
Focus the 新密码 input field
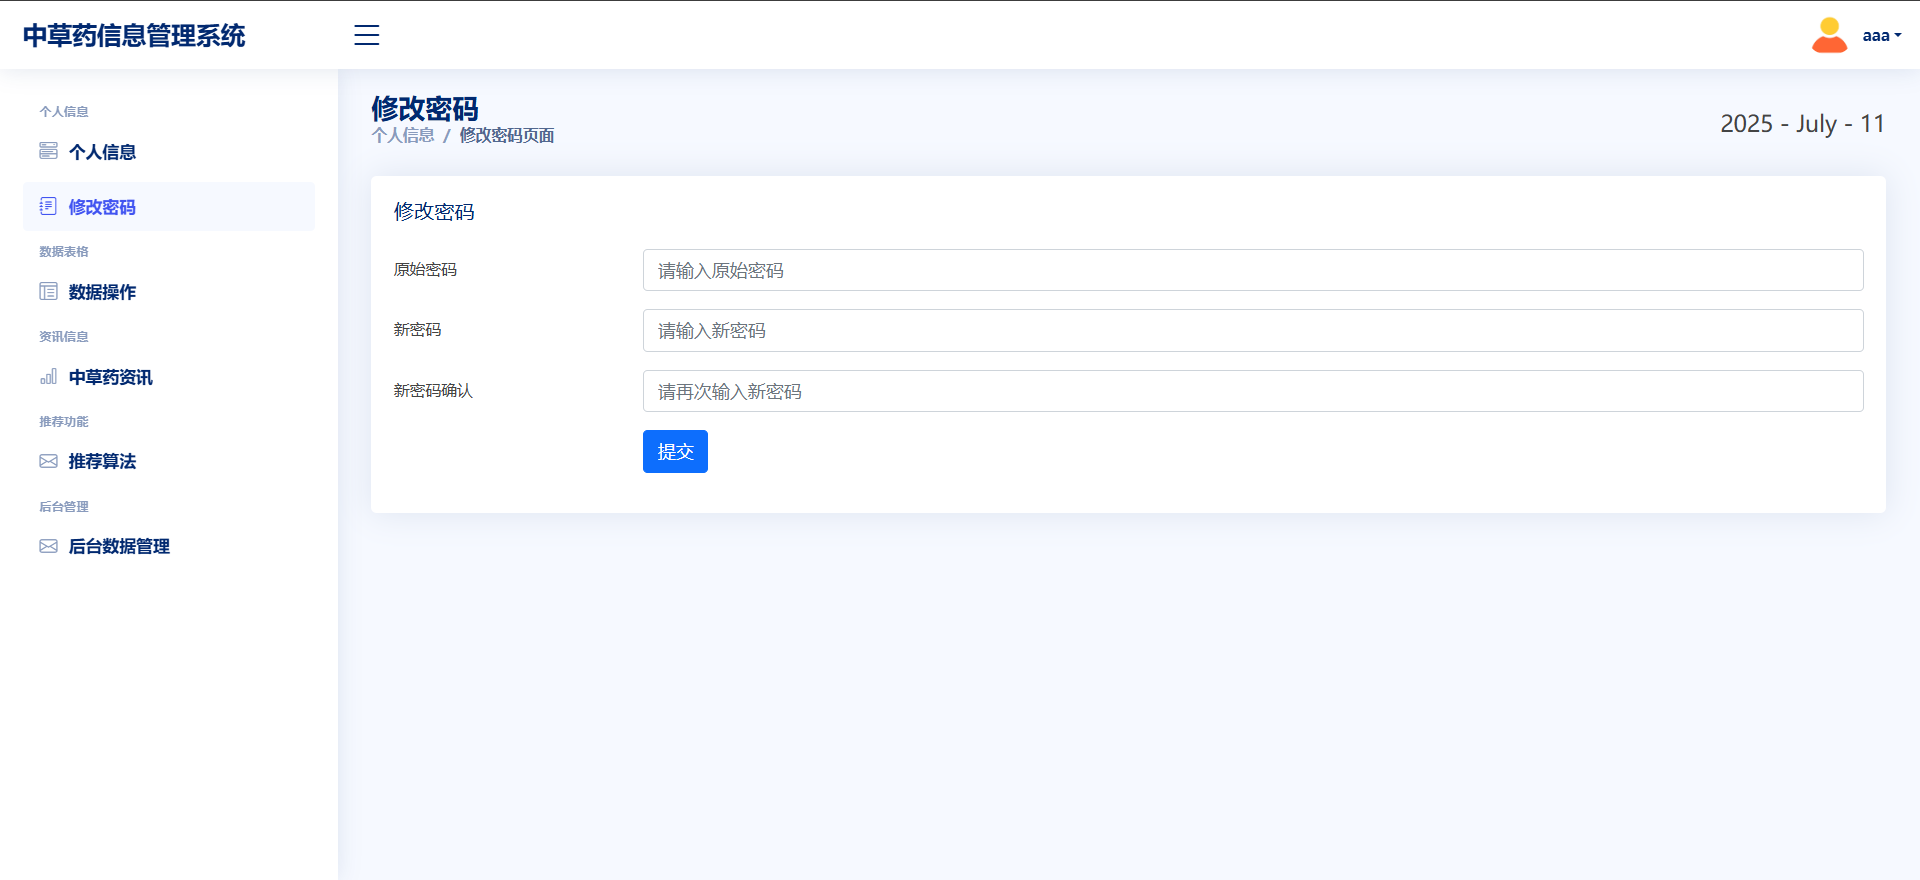tap(1253, 330)
